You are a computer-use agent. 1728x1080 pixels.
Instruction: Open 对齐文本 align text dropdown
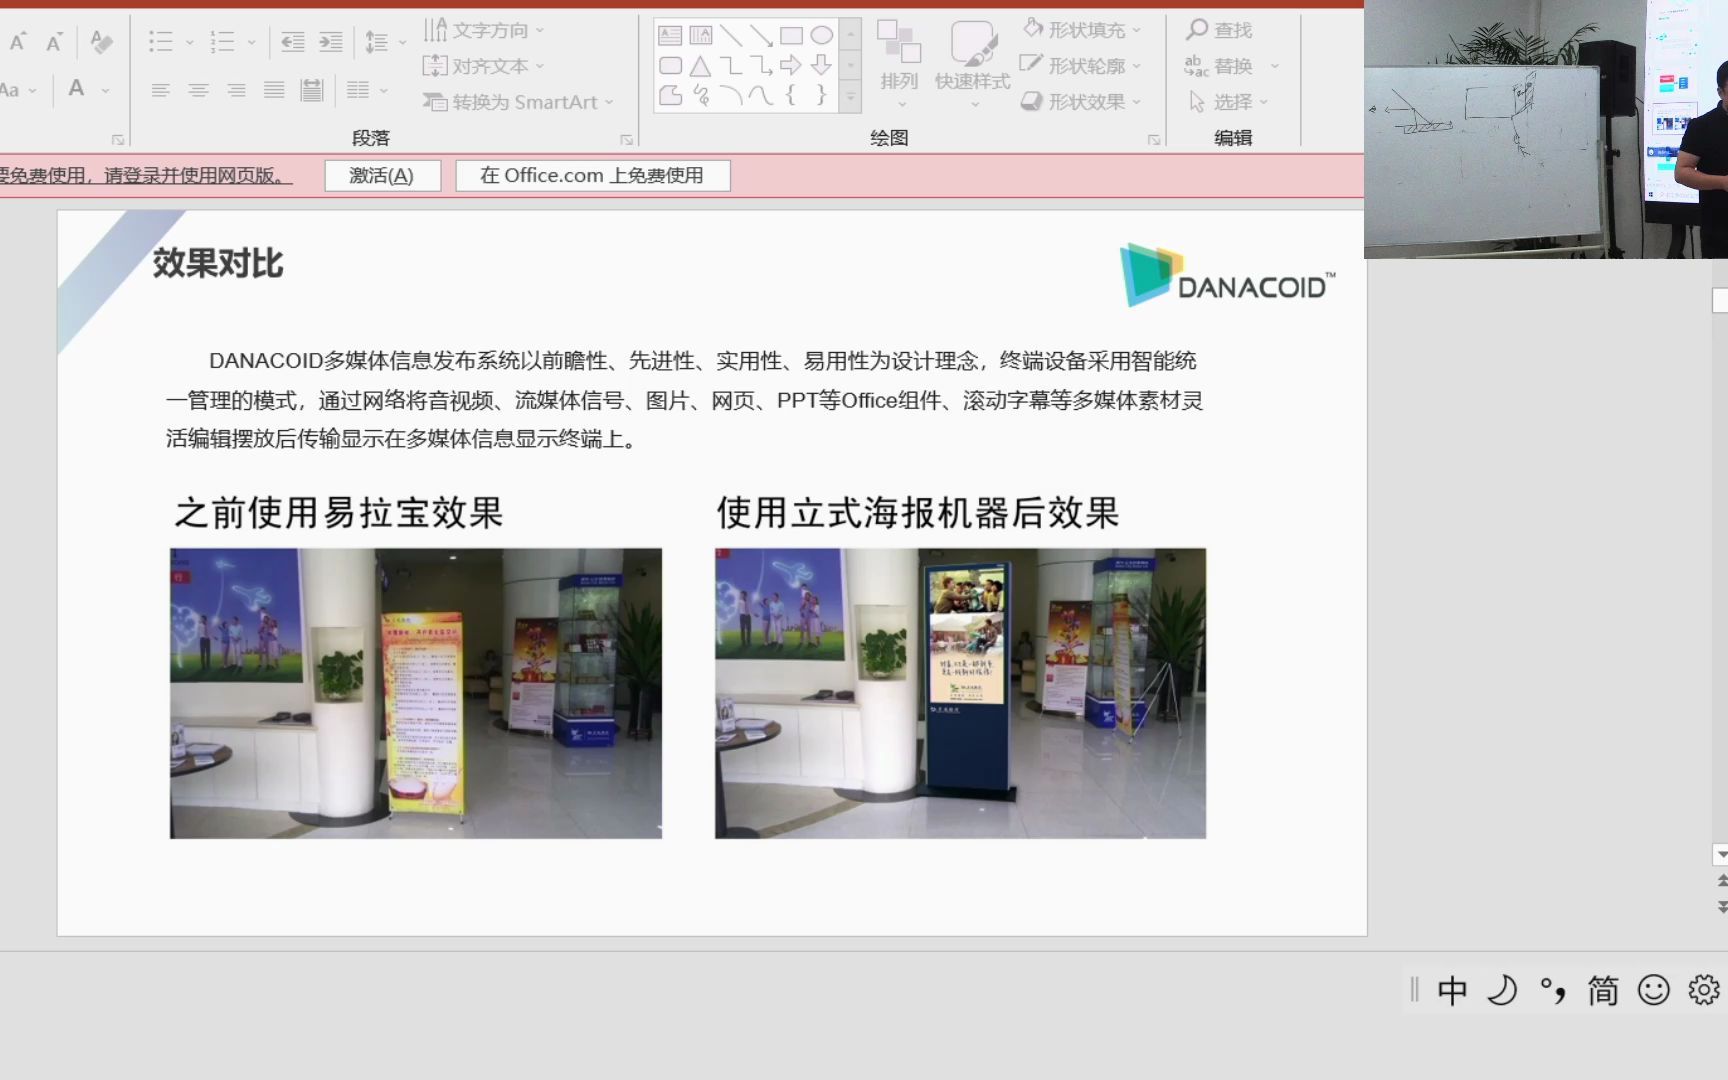484,66
